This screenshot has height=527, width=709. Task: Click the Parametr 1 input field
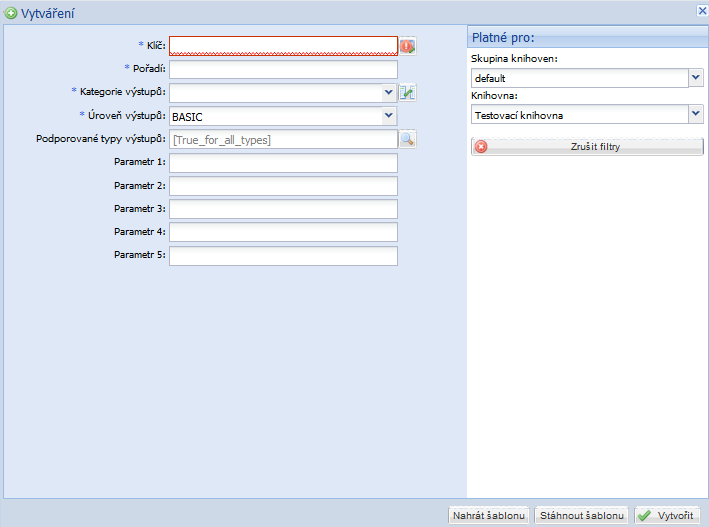(x=283, y=163)
